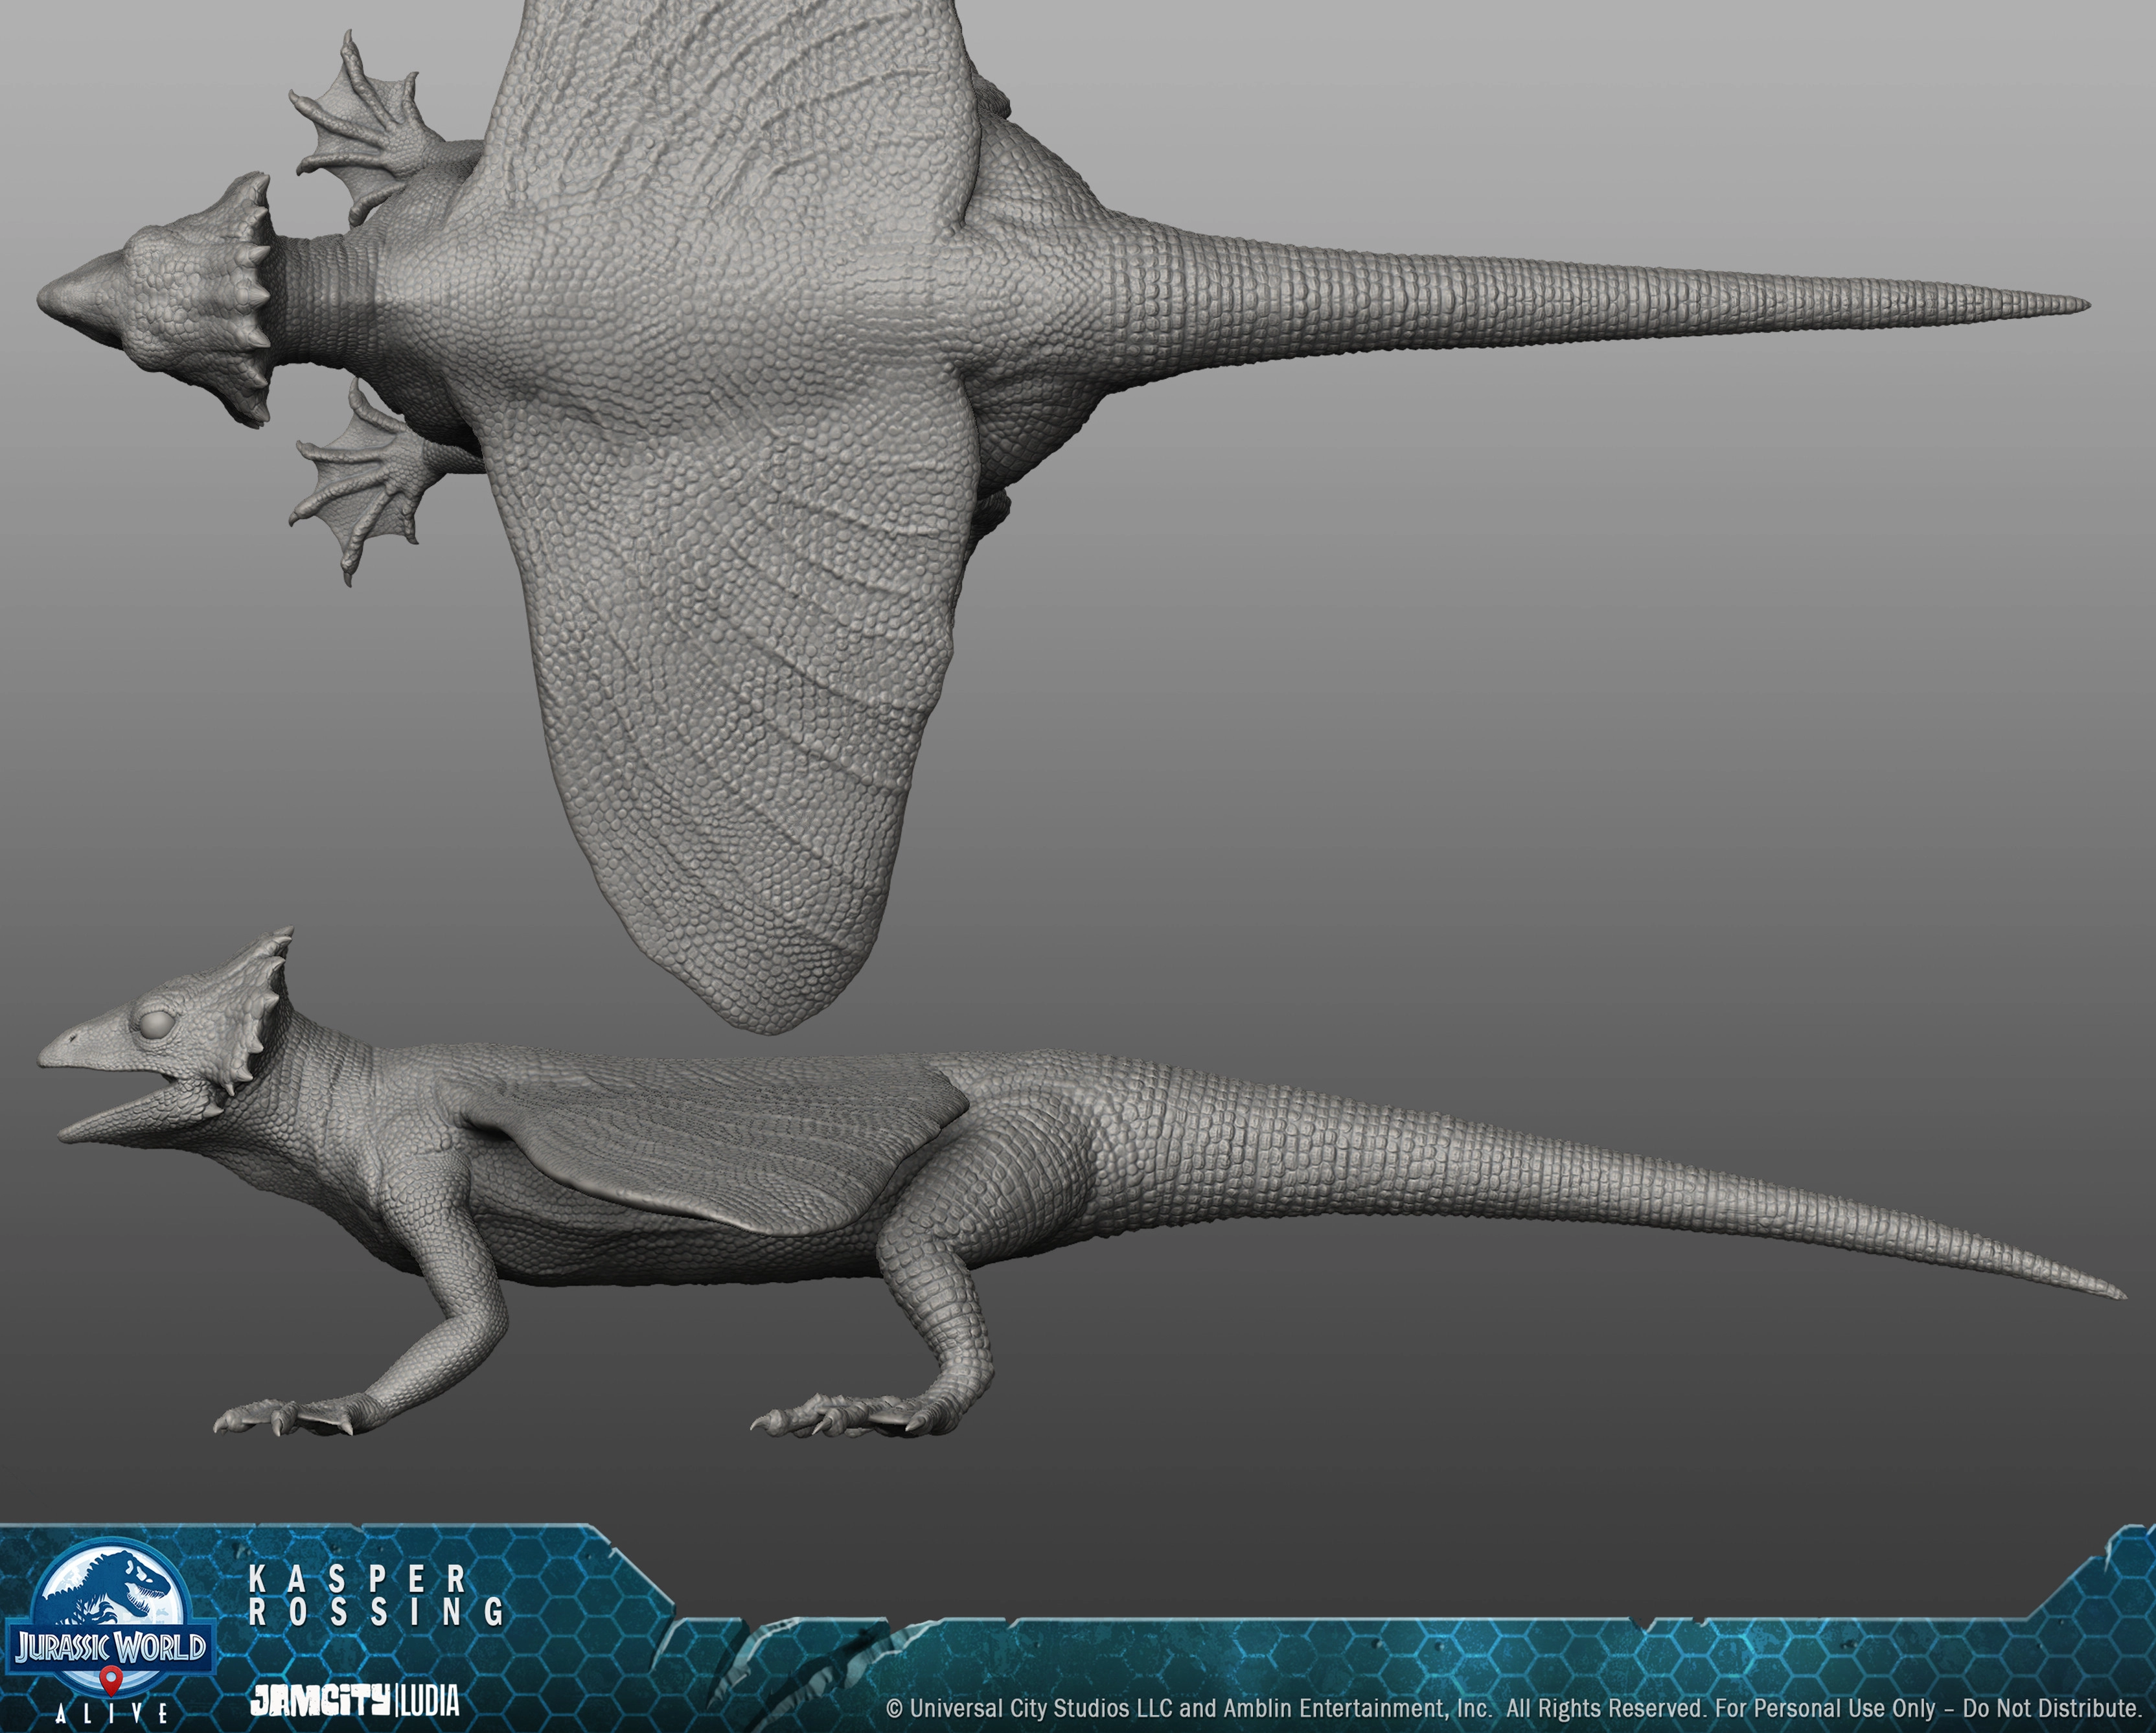This screenshot has height=1733, width=2156.
Task: Click the Ludia logo text
Action: click(430, 1700)
